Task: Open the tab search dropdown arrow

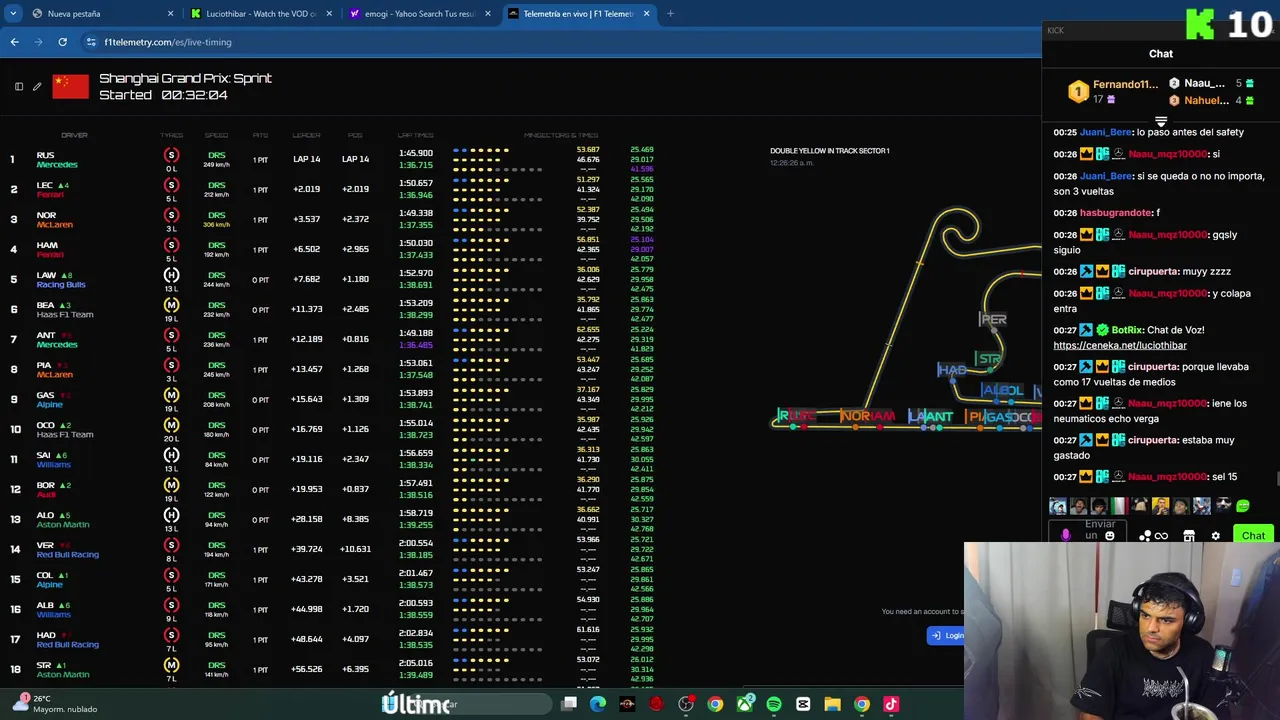Action: point(13,14)
